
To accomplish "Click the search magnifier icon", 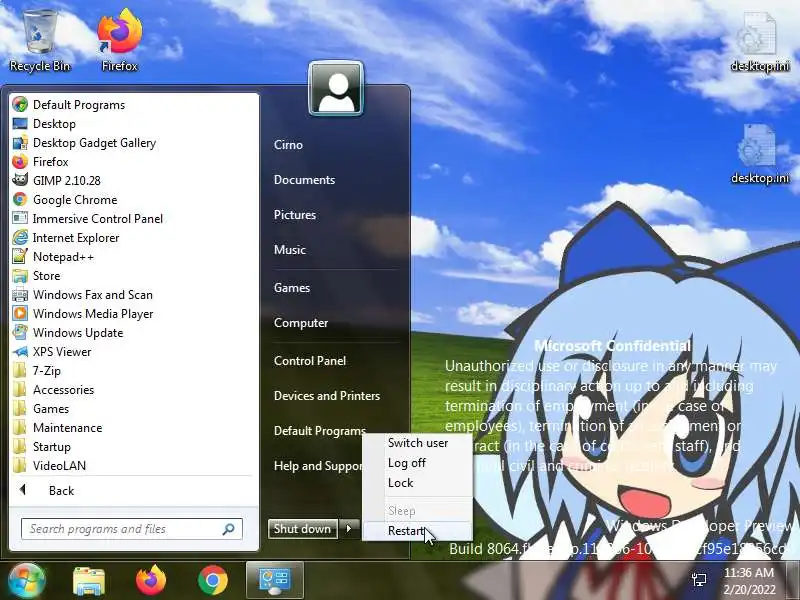I will pos(229,529).
